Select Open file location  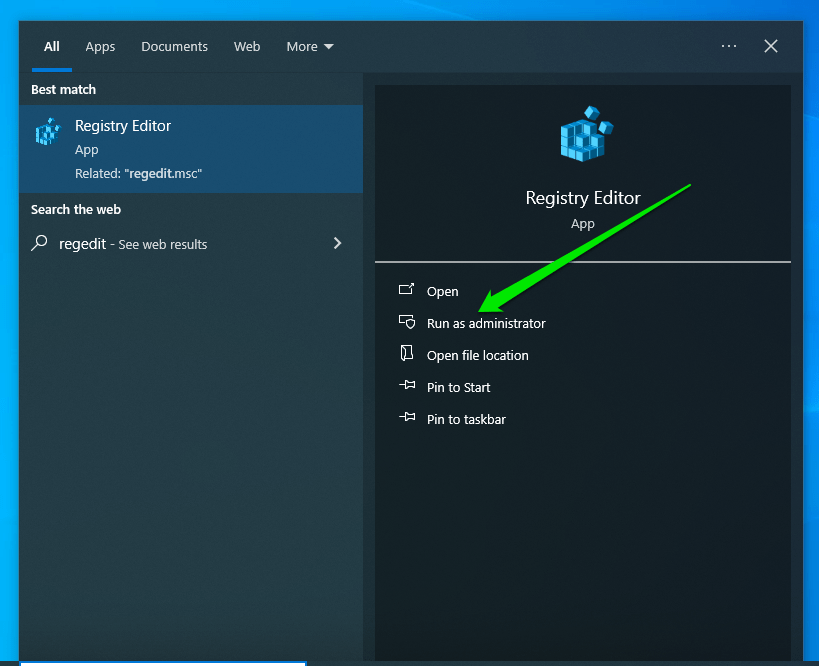pyautogui.click(x=477, y=355)
